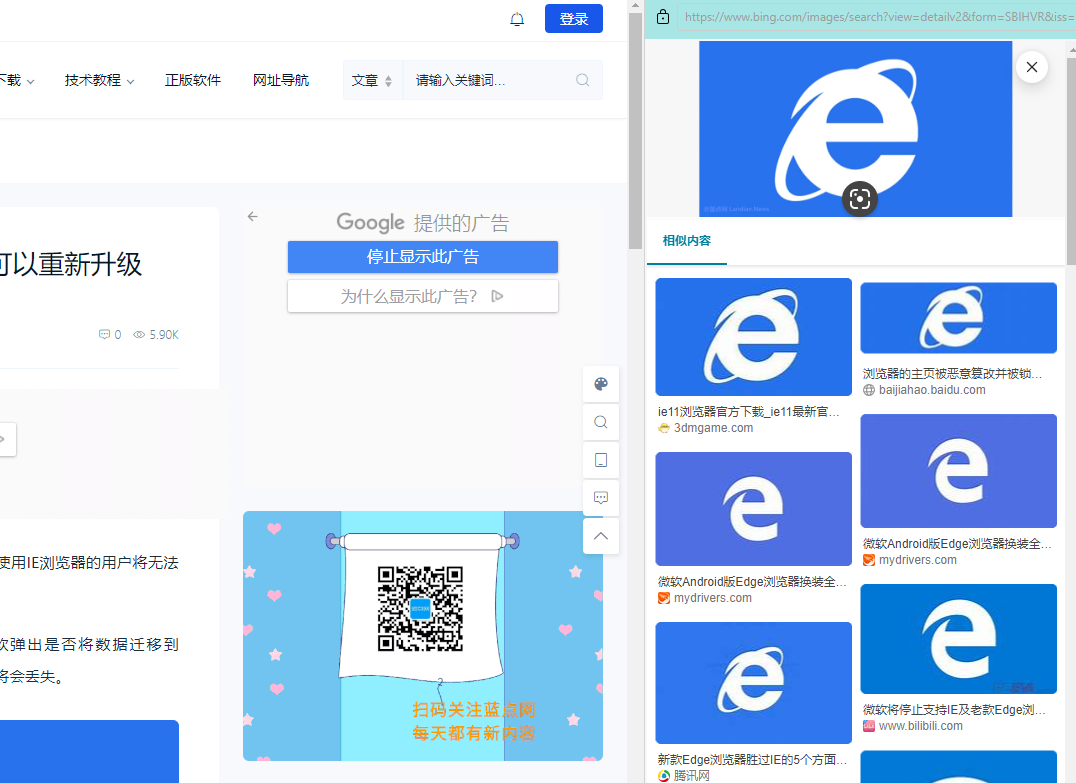Open the 正版软件 menu item
This screenshot has height=783, width=1076.
click(193, 80)
